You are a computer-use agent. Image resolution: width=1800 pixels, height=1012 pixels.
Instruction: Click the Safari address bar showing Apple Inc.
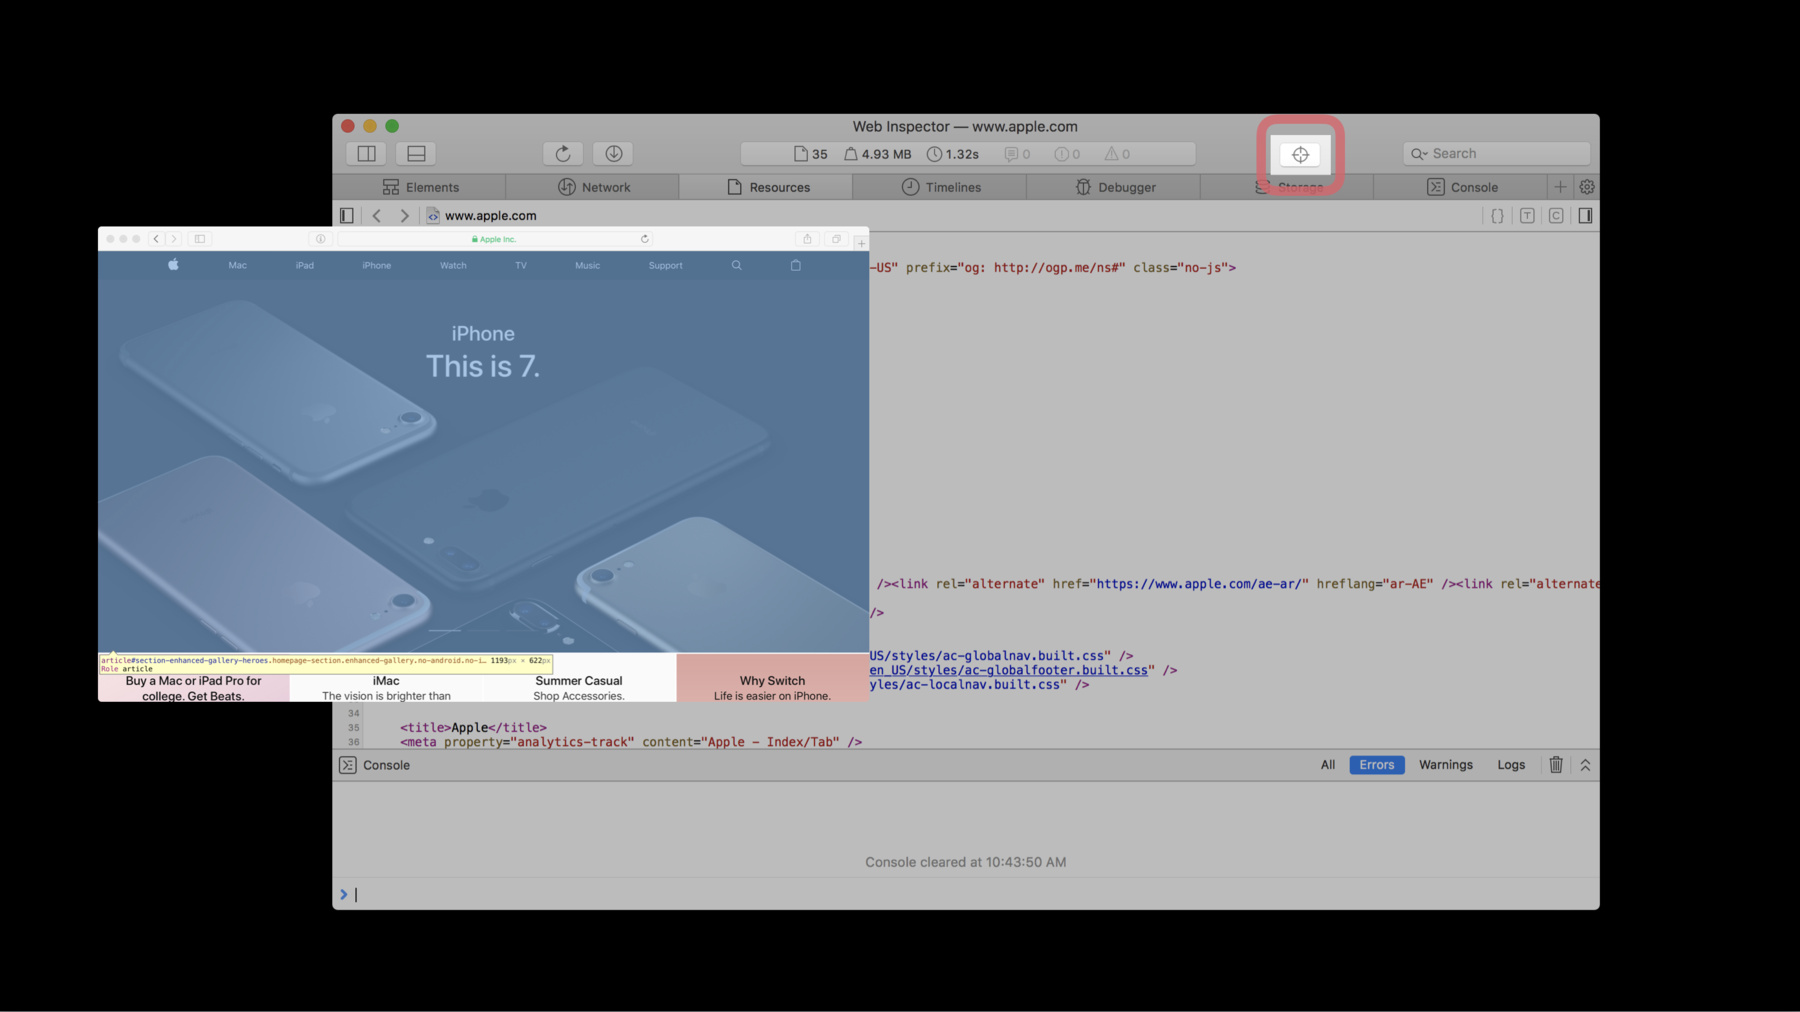click(494, 239)
